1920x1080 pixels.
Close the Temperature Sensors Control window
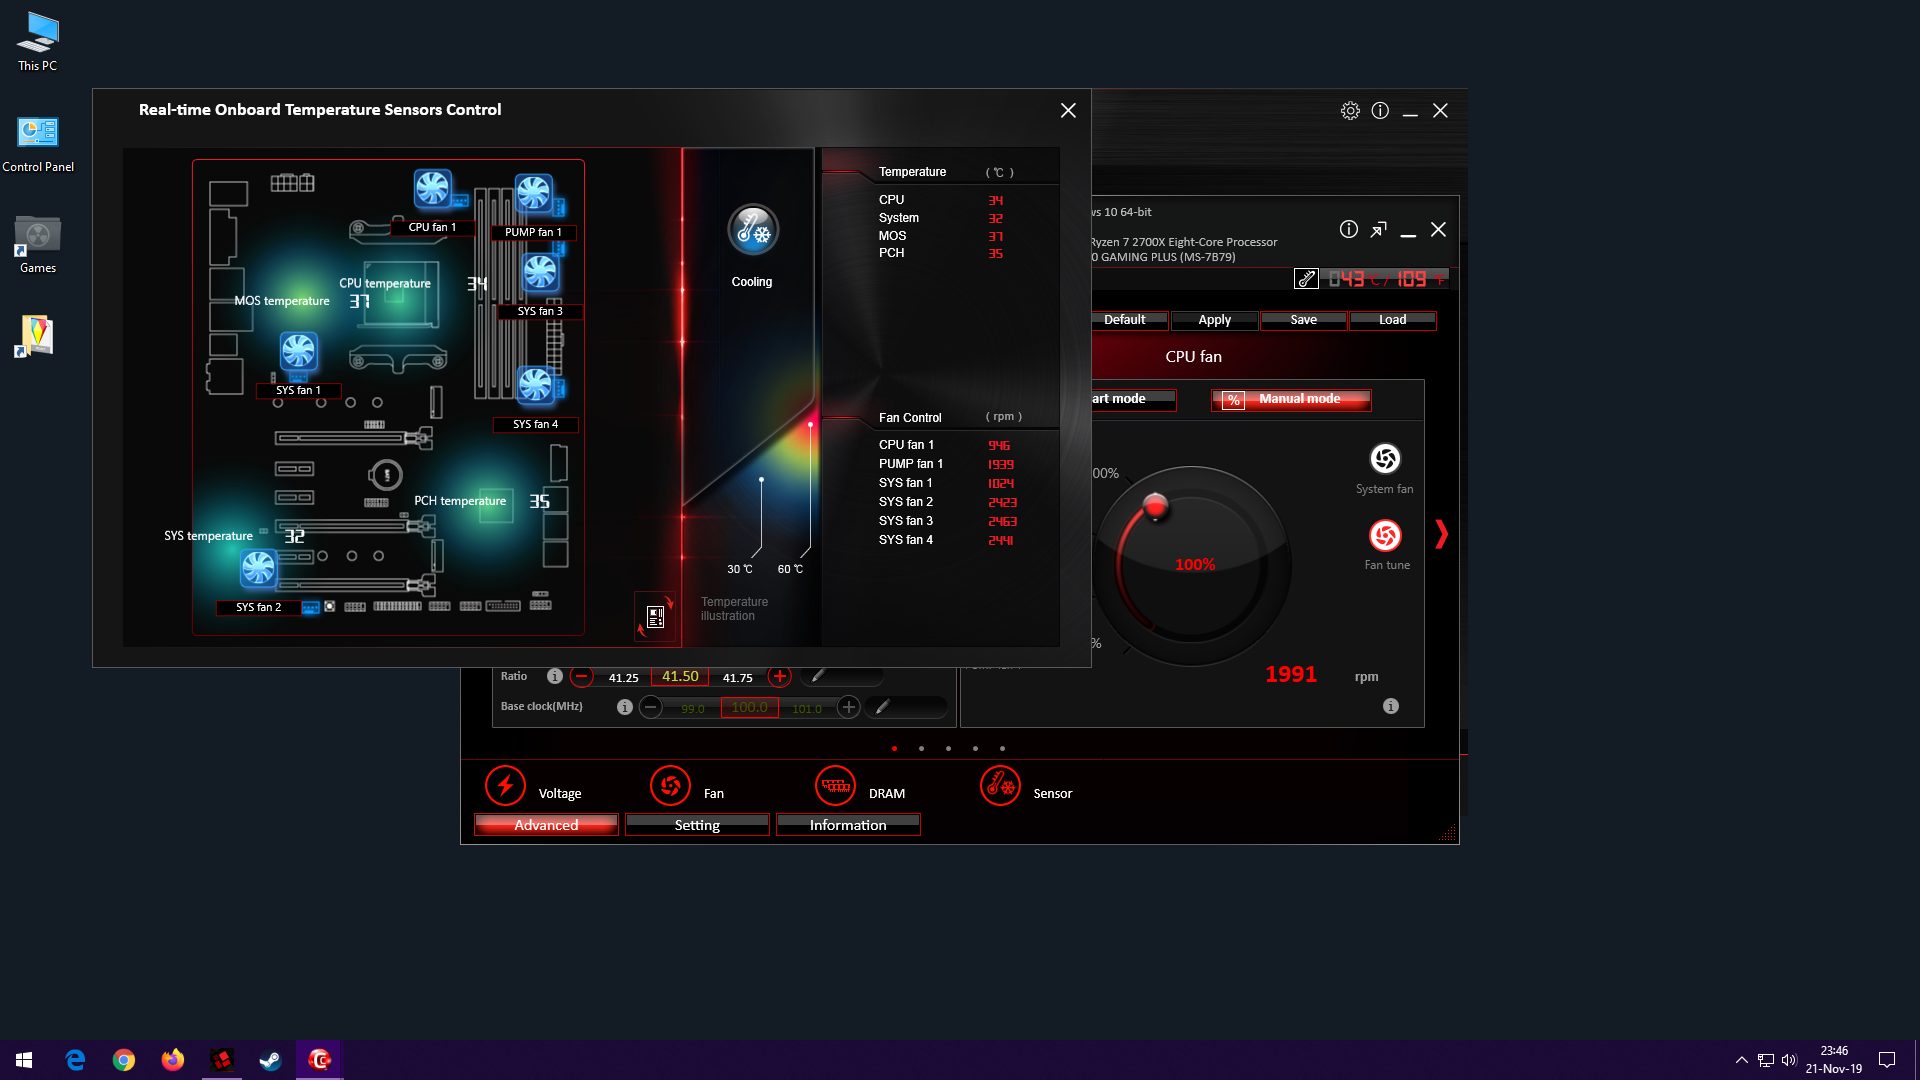(x=1068, y=111)
